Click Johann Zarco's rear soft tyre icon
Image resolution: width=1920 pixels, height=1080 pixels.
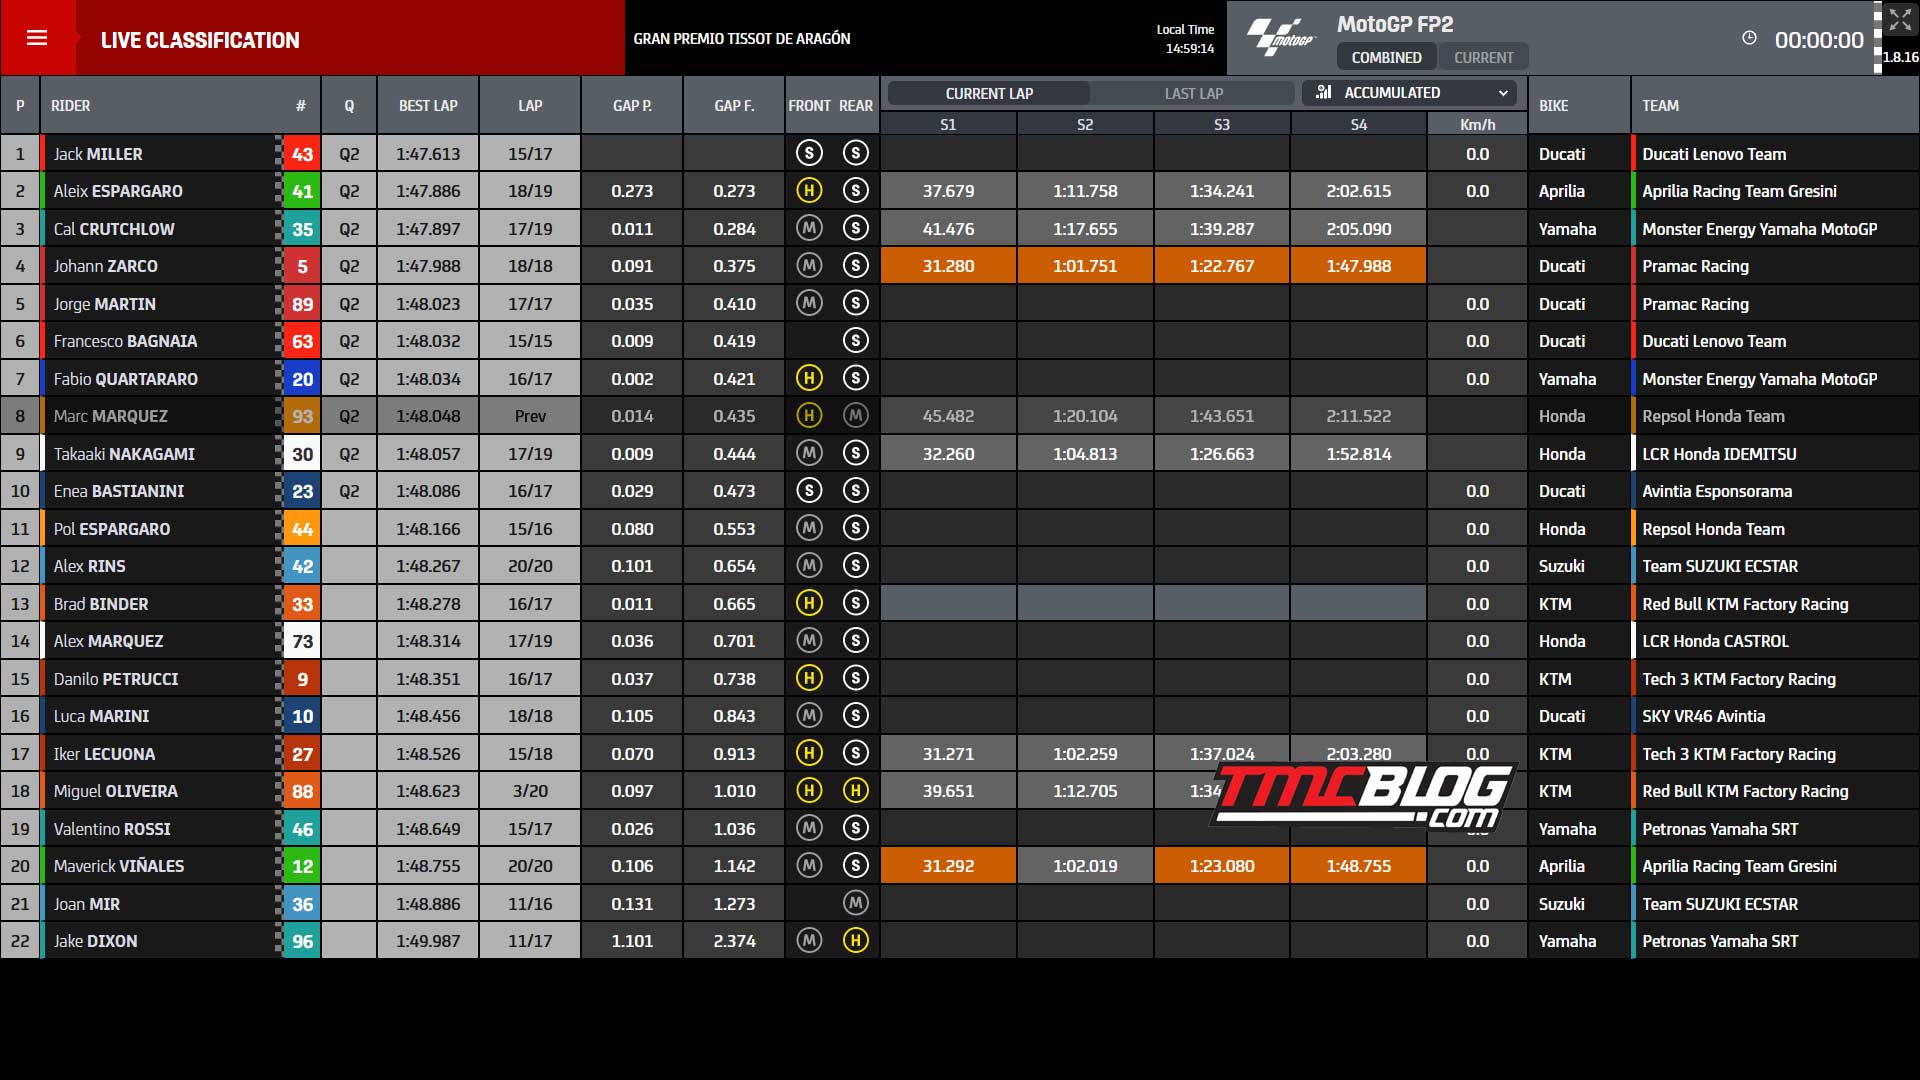[855, 265]
